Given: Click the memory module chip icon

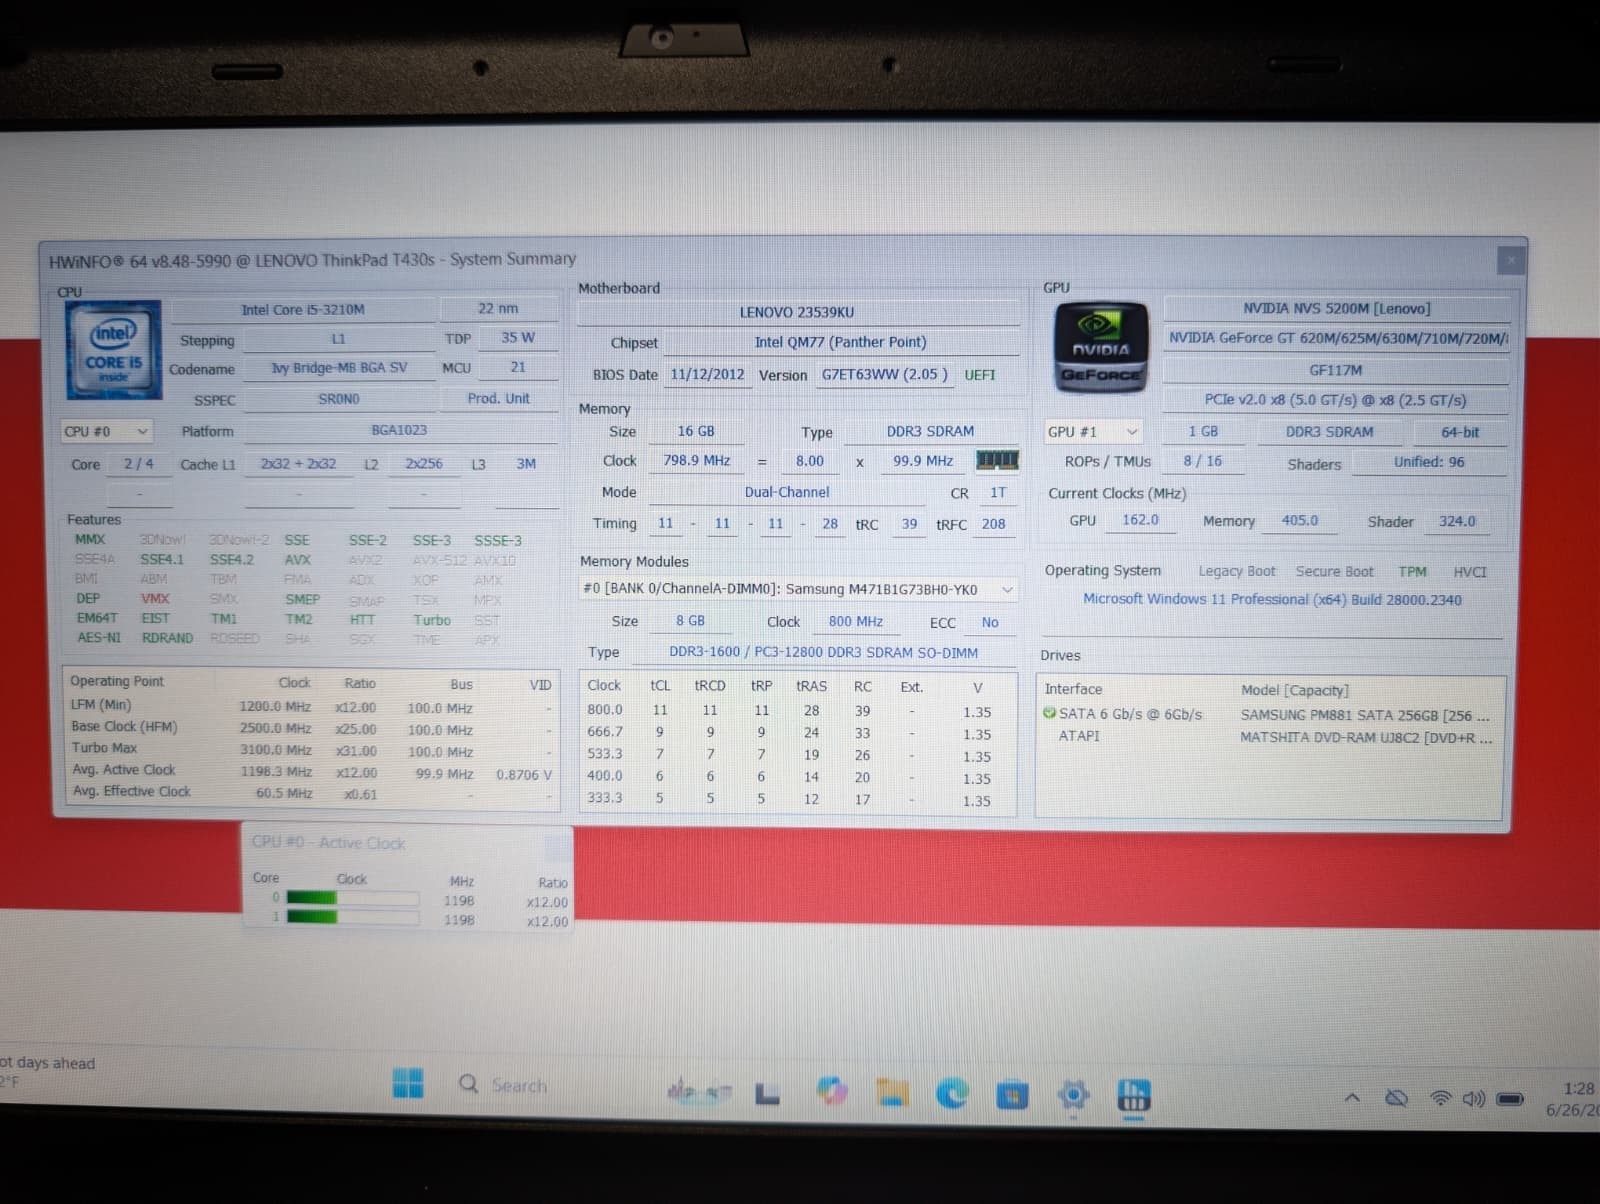Looking at the screenshot, I should (997, 460).
